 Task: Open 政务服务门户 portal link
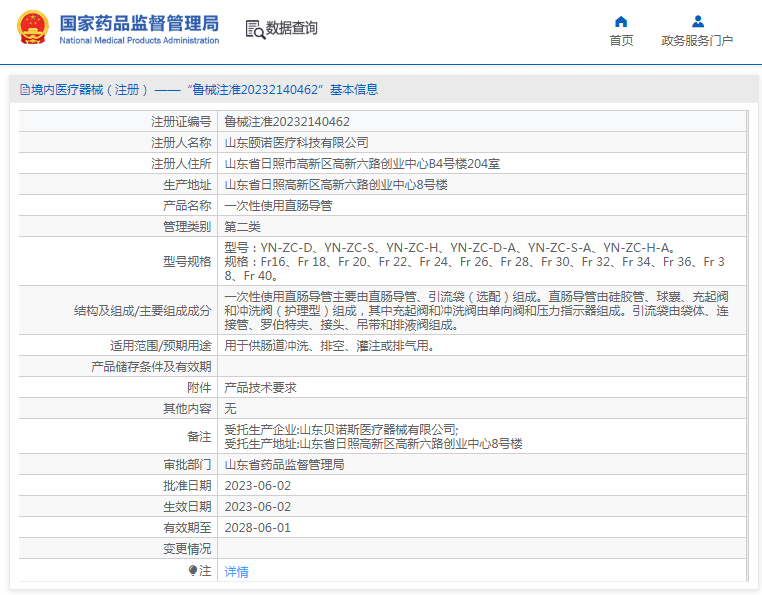(x=697, y=40)
